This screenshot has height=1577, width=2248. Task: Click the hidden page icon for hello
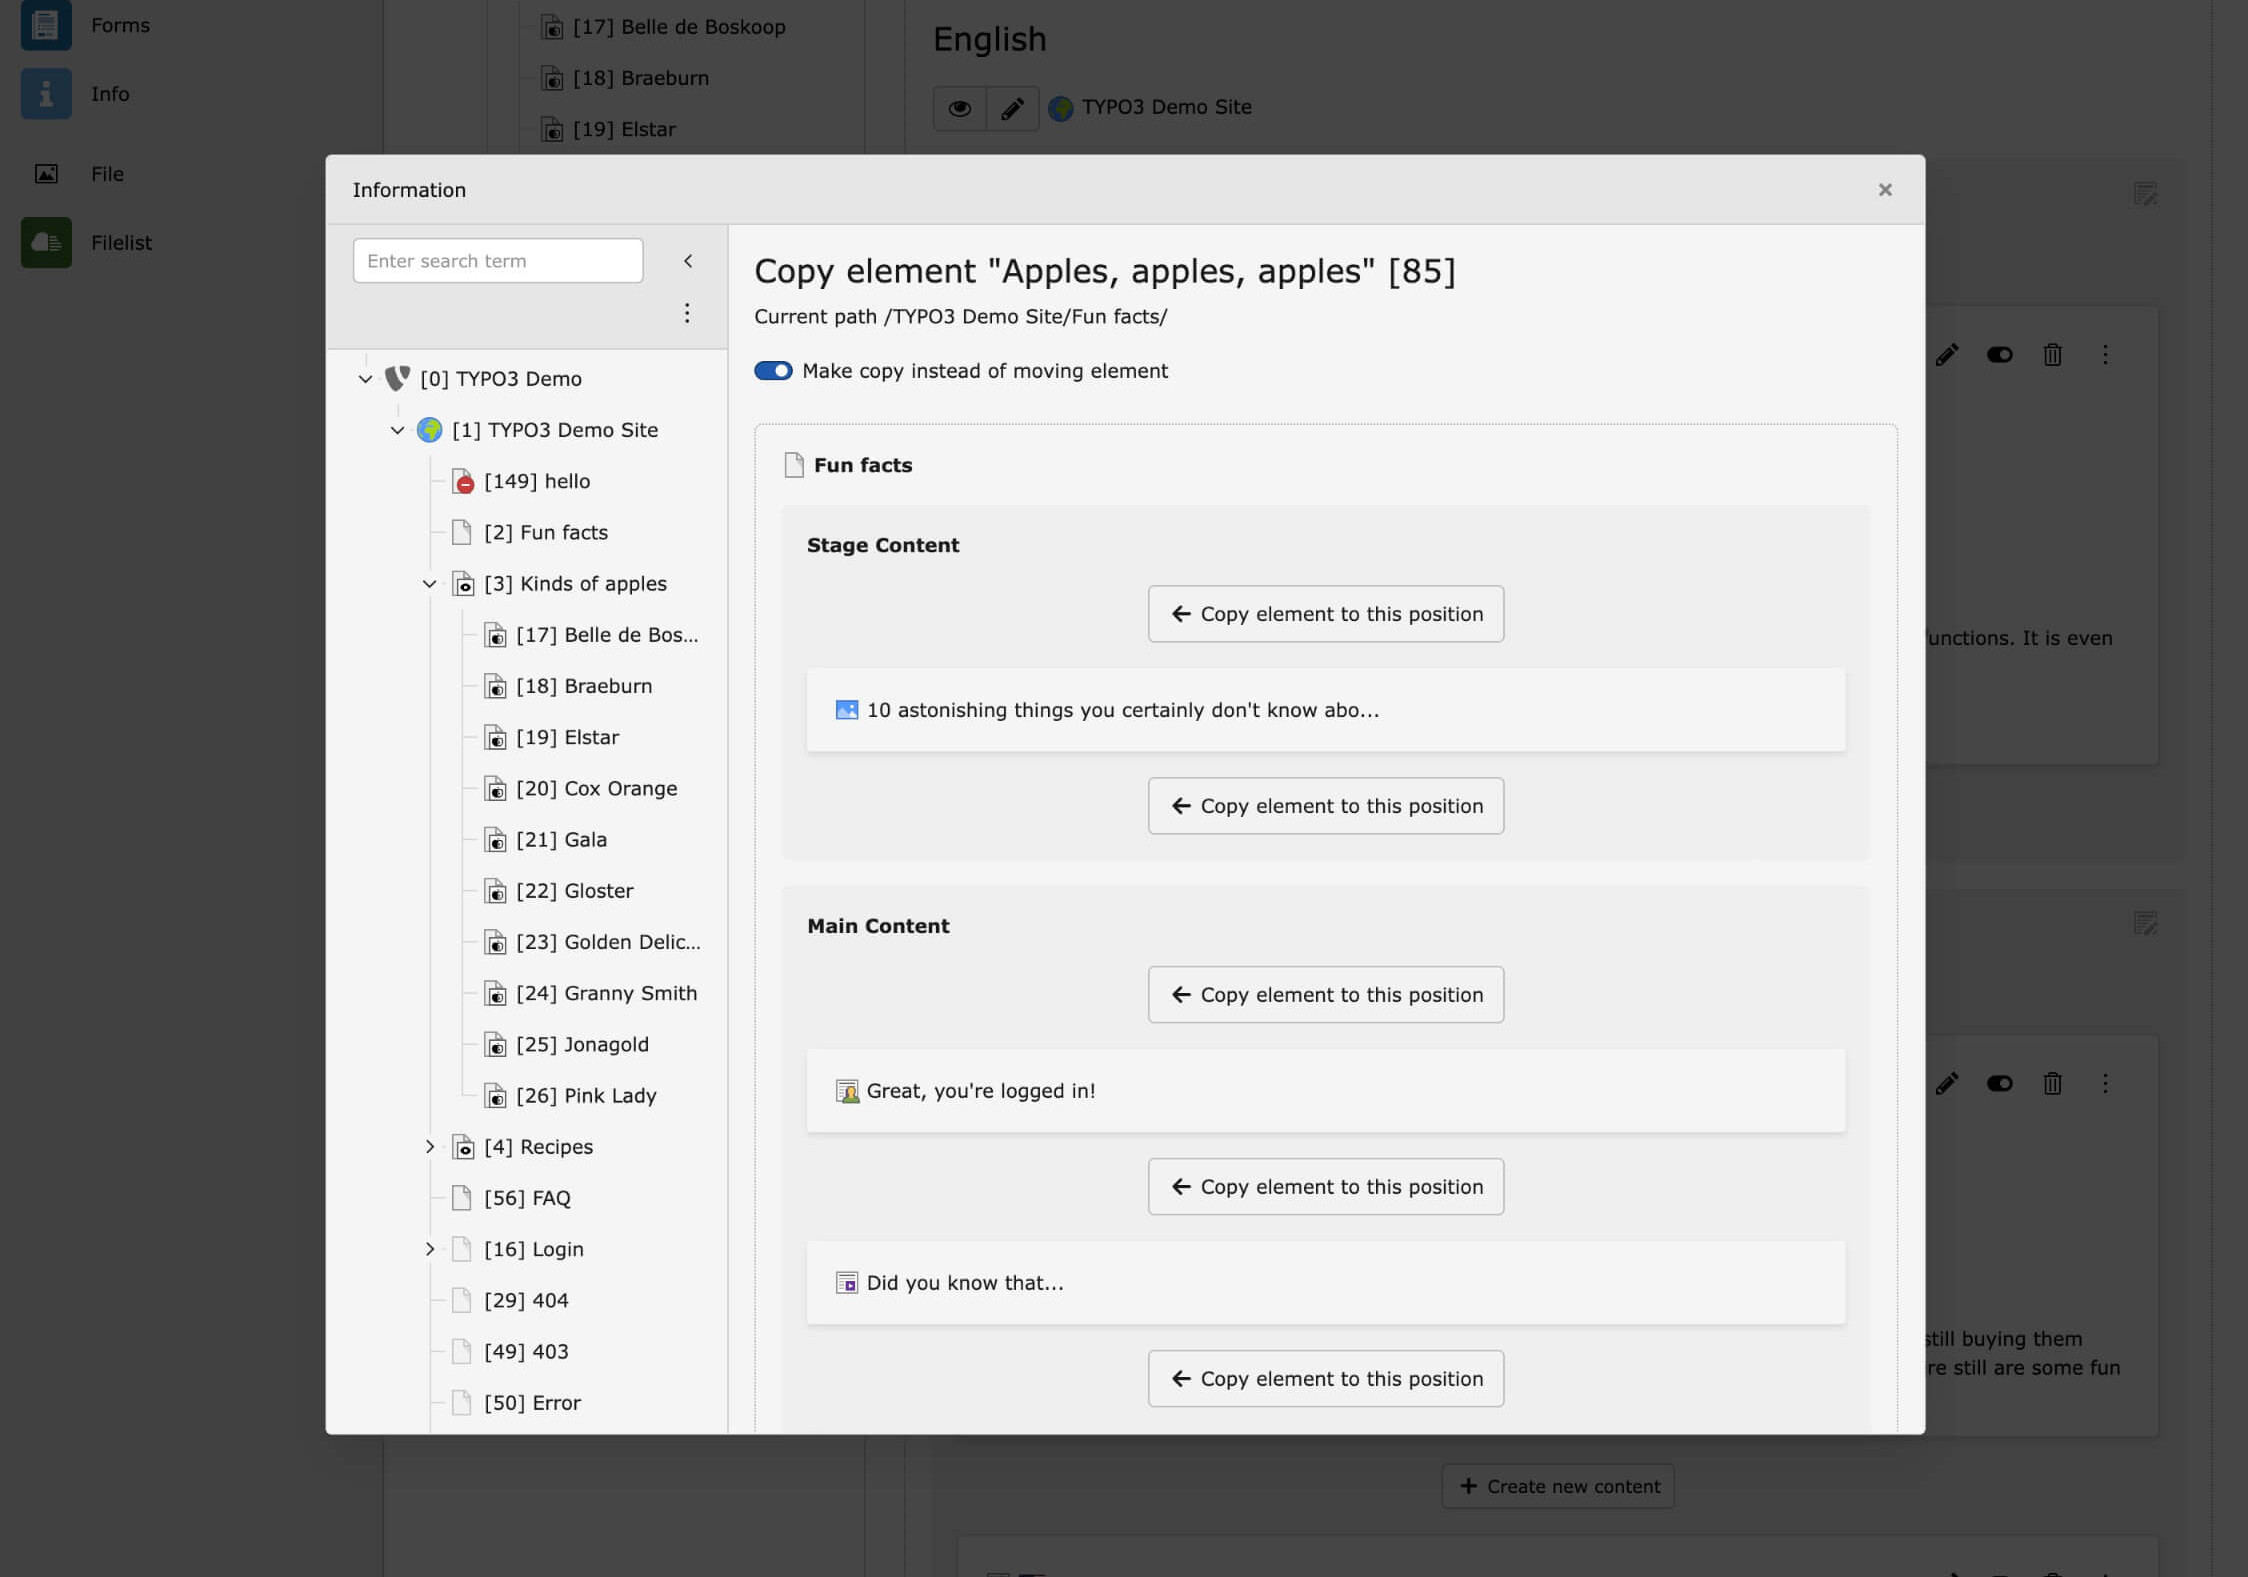[x=462, y=482]
